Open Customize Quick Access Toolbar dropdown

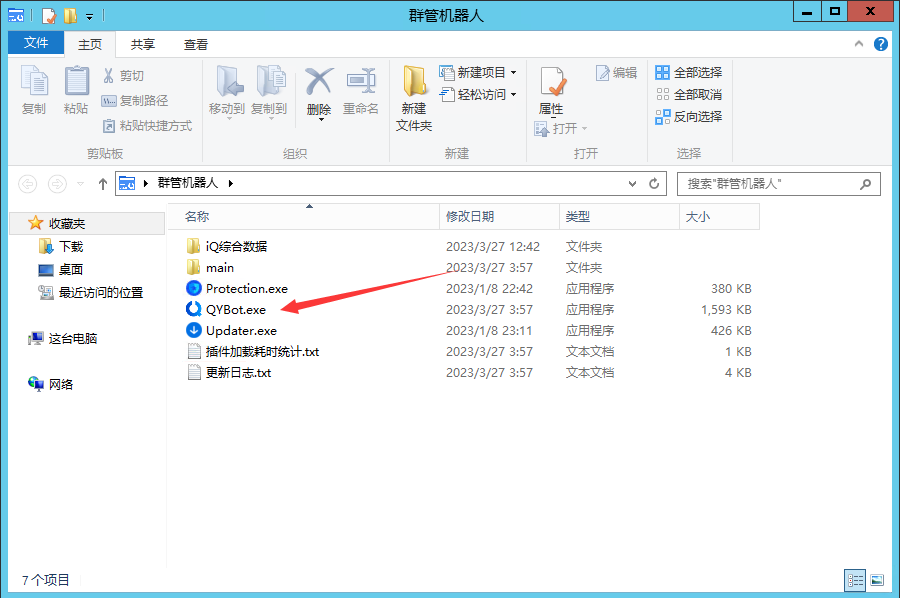click(90, 17)
